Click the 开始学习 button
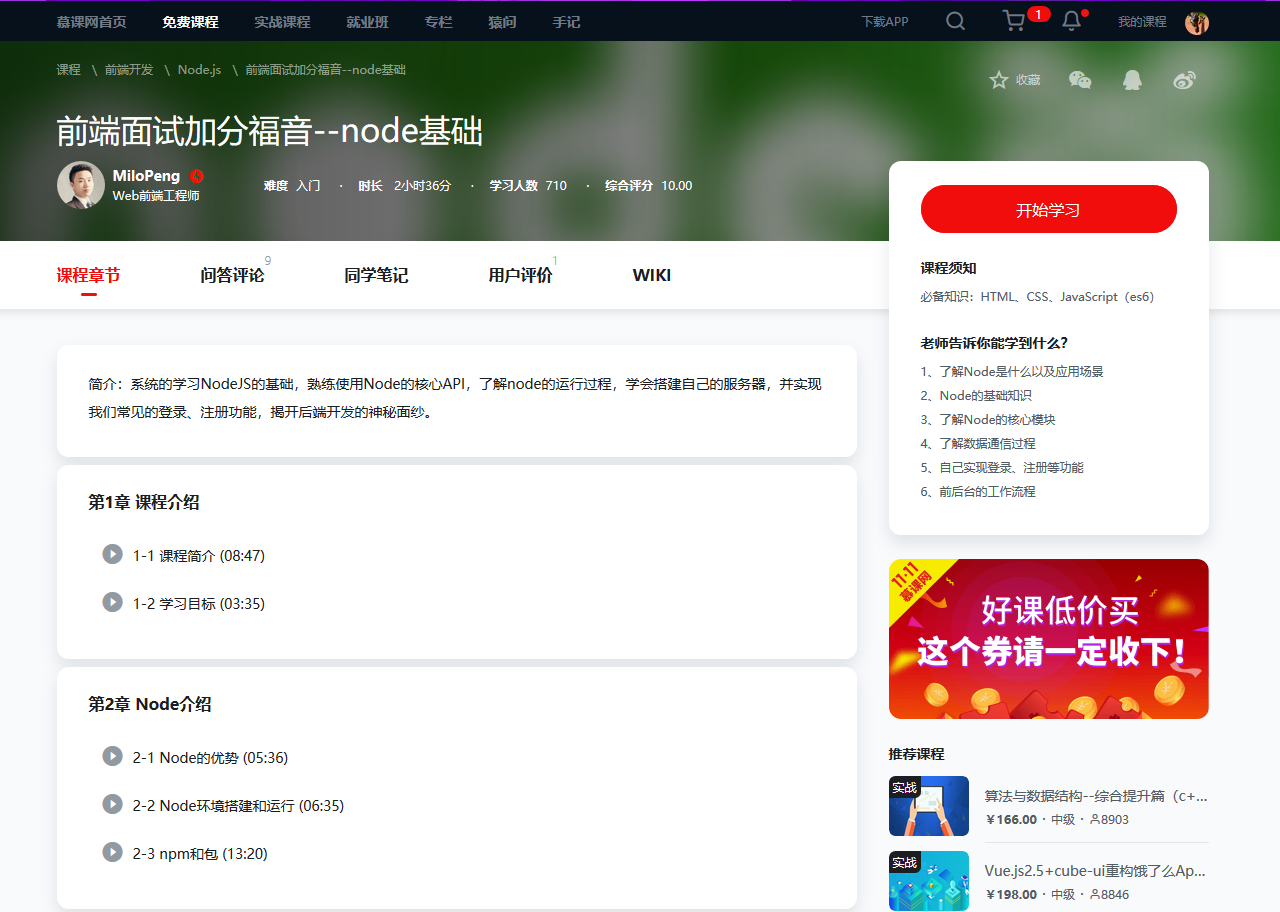Image resolution: width=1280 pixels, height=912 pixels. pyautogui.click(x=1048, y=209)
